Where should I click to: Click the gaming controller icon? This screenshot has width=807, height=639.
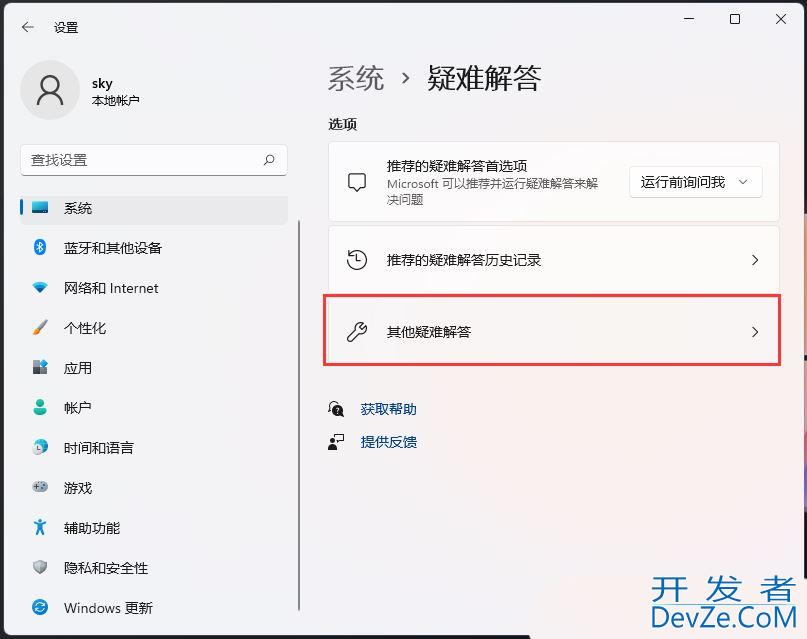(x=40, y=487)
